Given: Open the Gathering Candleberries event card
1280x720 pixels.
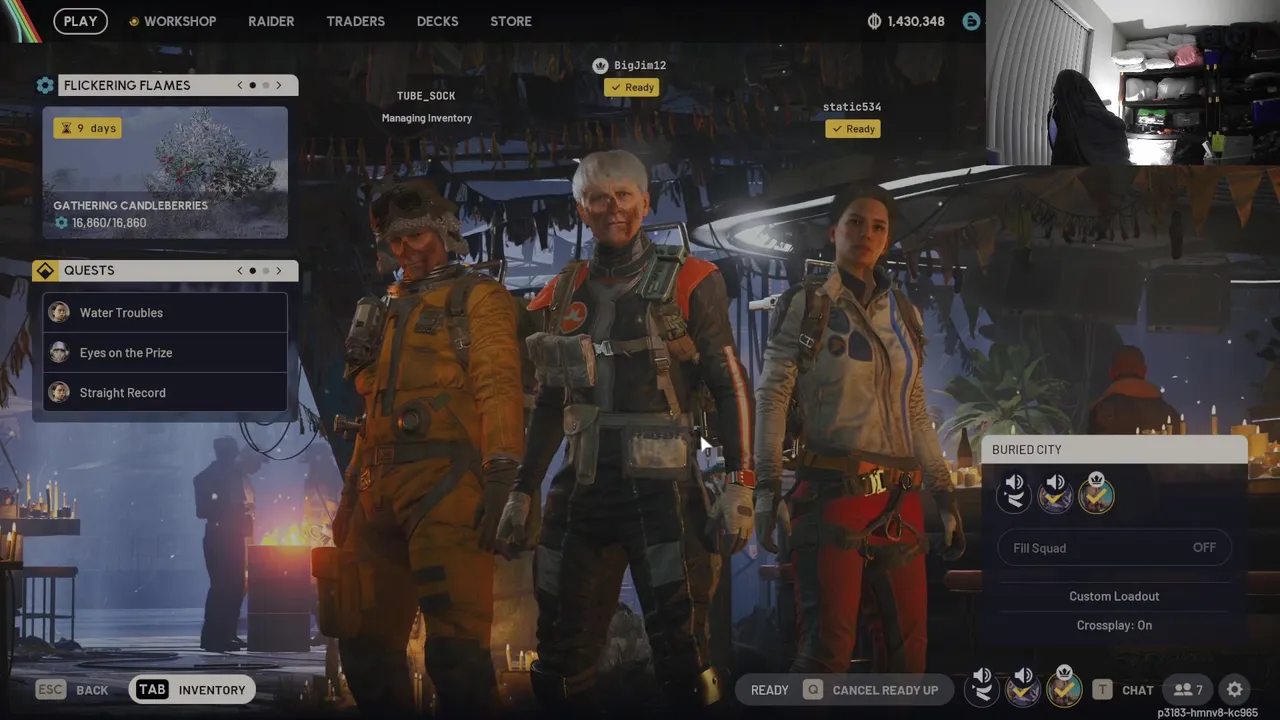Looking at the screenshot, I should tap(165, 172).
